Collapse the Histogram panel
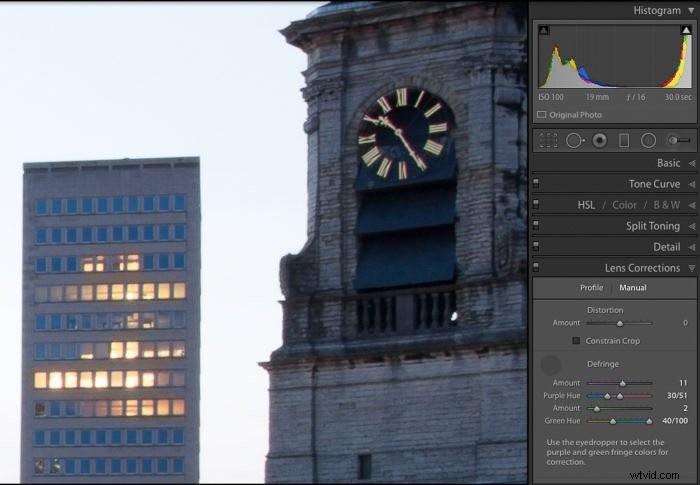700x485 pixels. point(692,11)
